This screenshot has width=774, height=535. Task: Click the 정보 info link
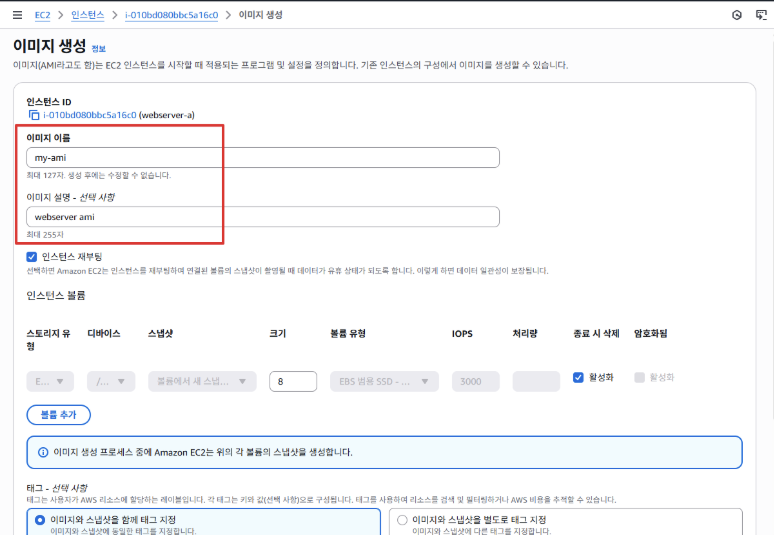[99, 48]
